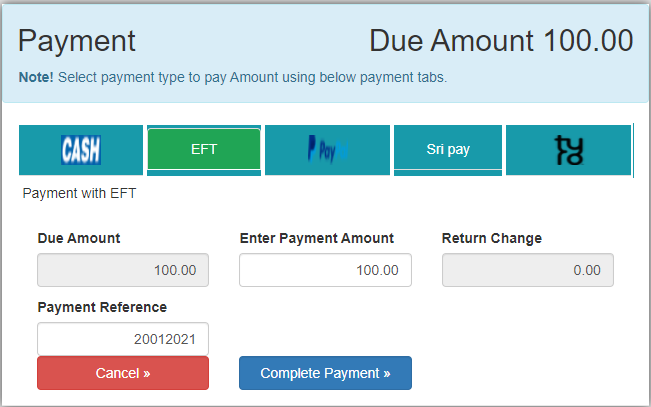The width and height of the screenshot is (651, 407).
Task: Switch to the EFT payment tab
Action: (204, 149)
